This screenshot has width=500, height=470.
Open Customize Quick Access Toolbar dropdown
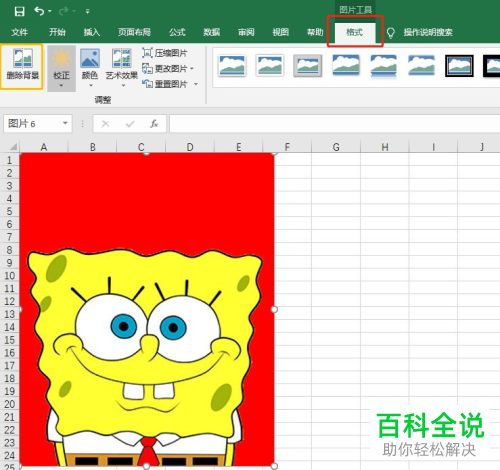[87, 12]
